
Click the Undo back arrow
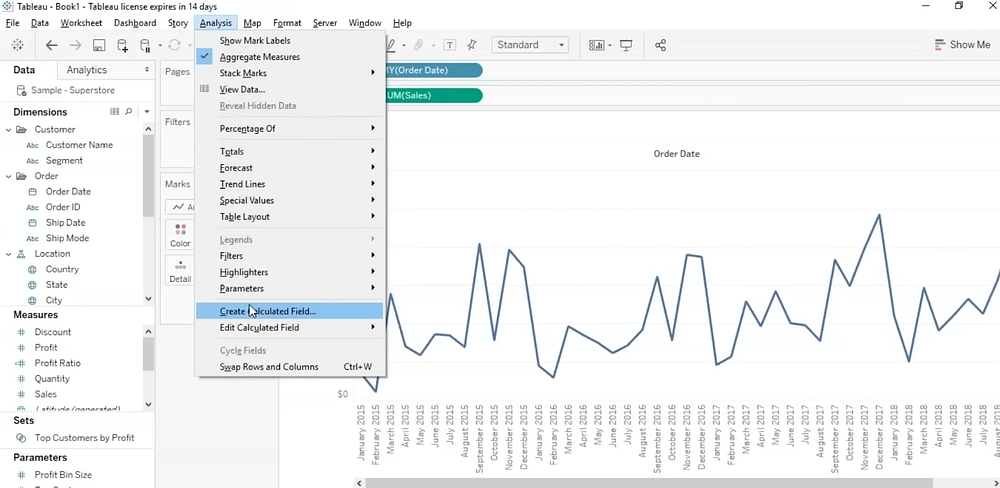click(52, 45)
